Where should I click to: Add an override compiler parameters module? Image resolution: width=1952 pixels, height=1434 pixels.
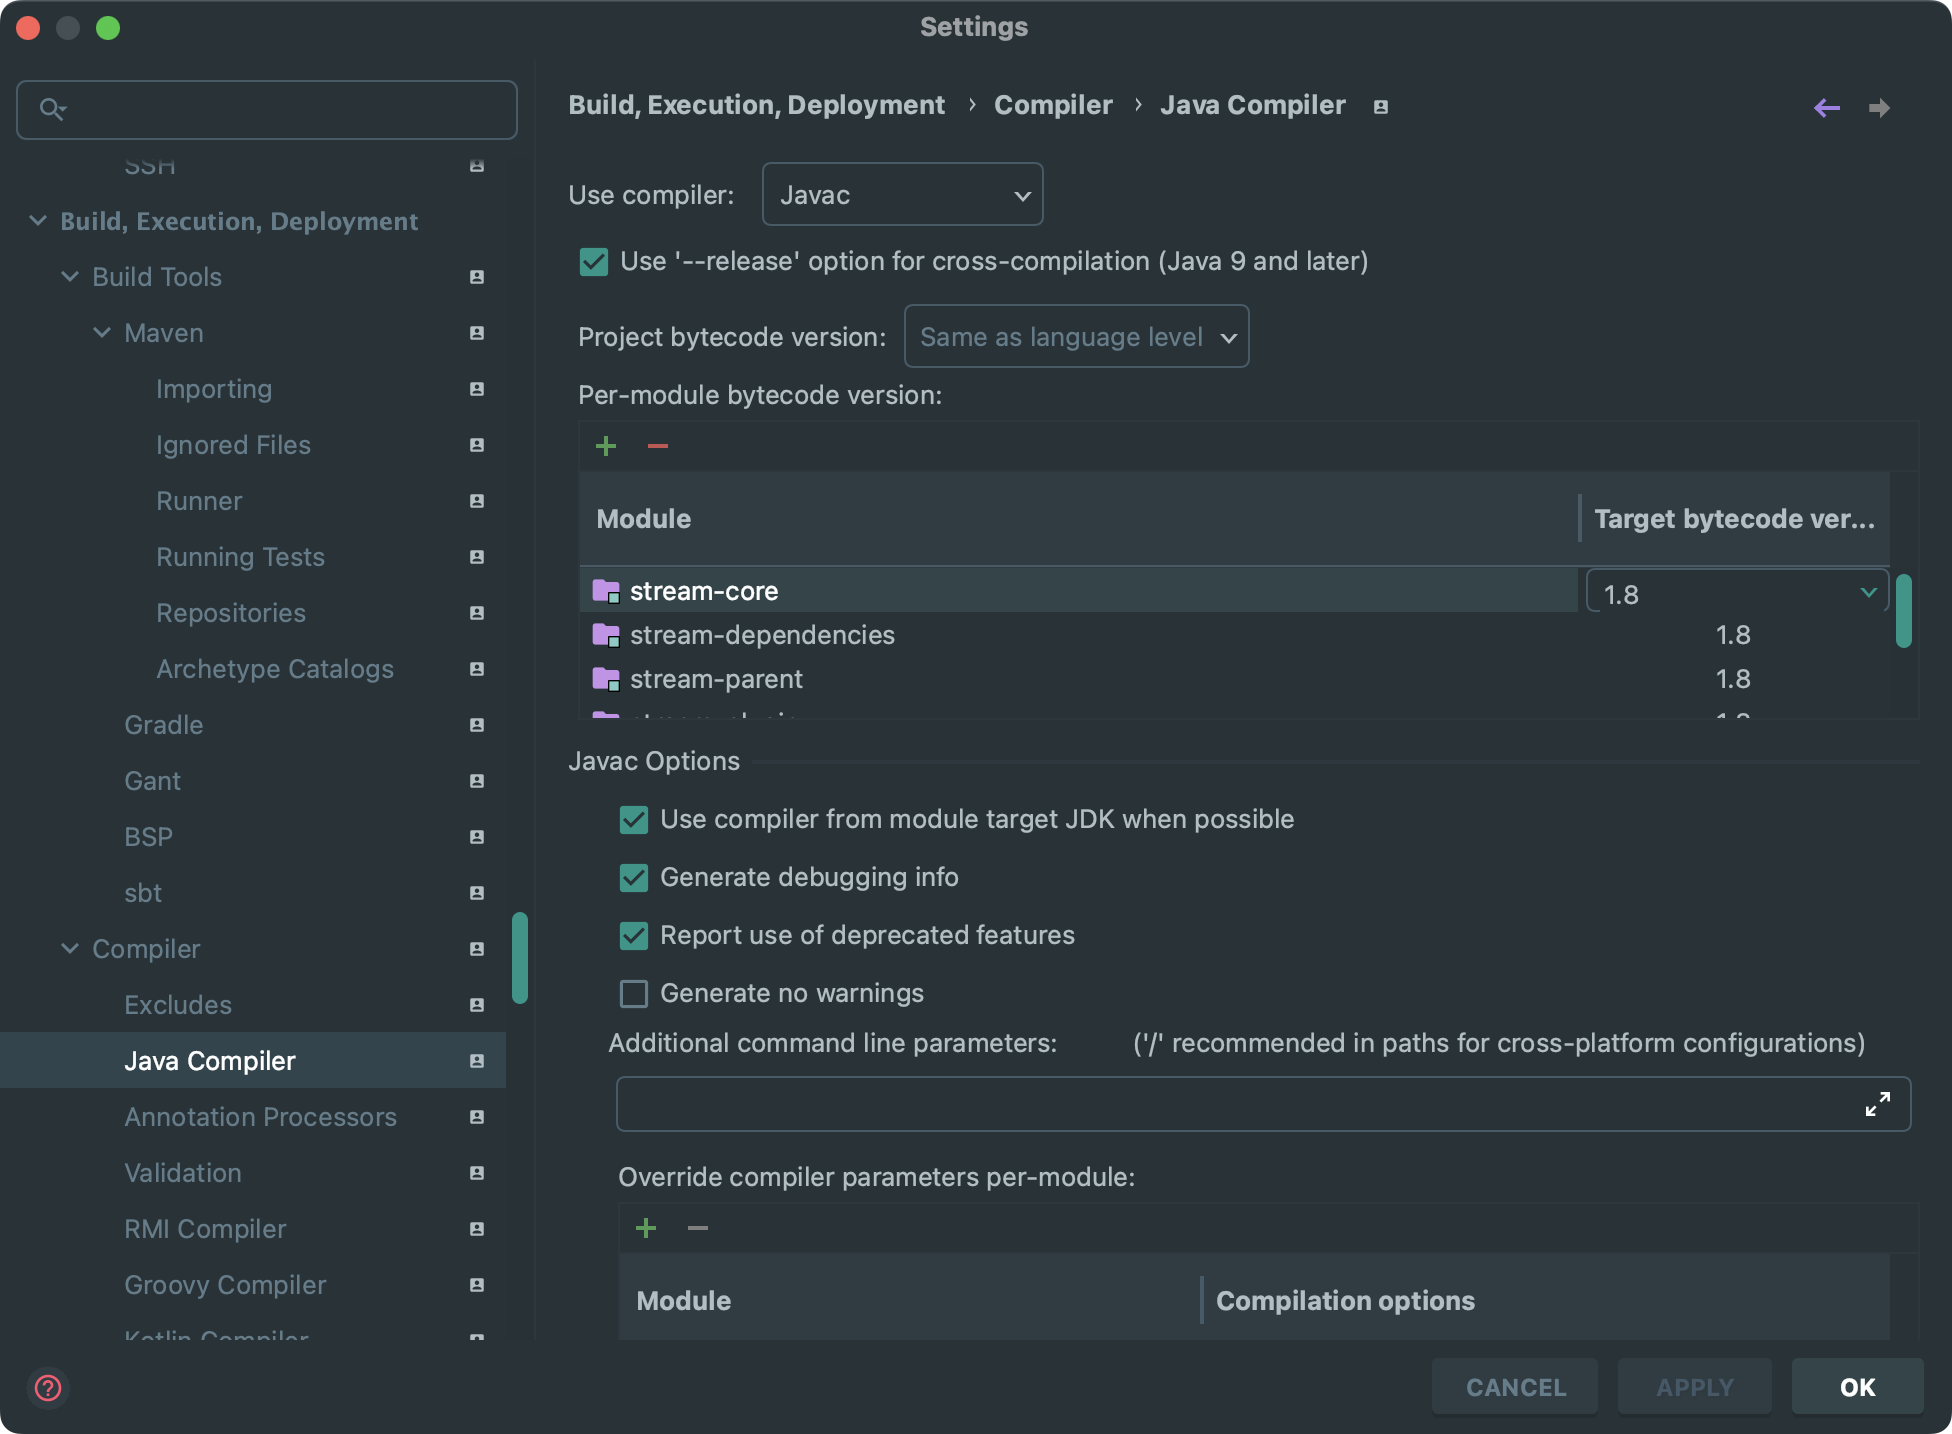pyautogui.click(x=646, y=1228)
